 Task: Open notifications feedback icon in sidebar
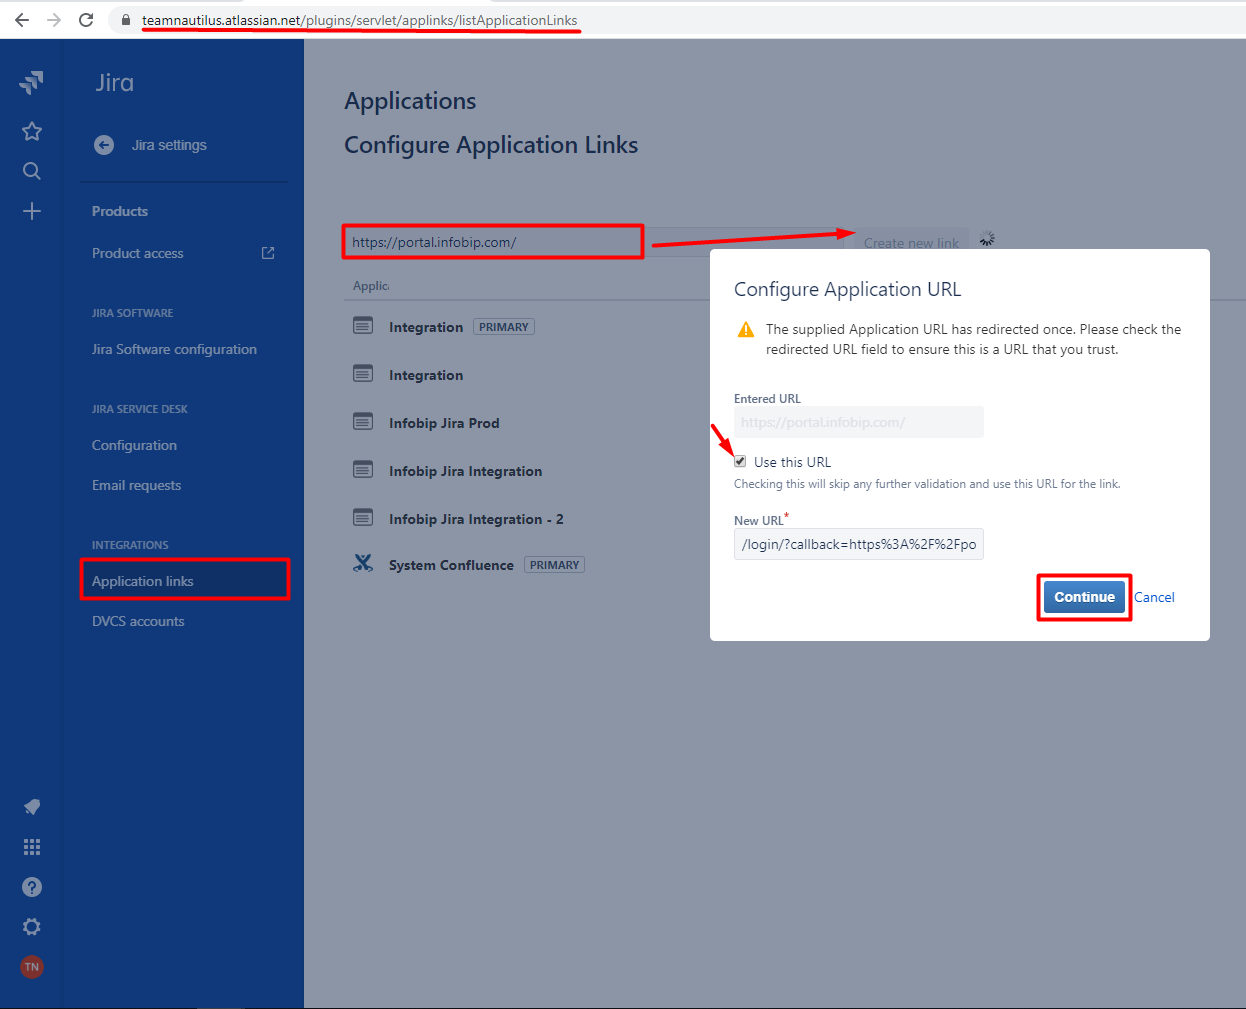click(32, 807)
